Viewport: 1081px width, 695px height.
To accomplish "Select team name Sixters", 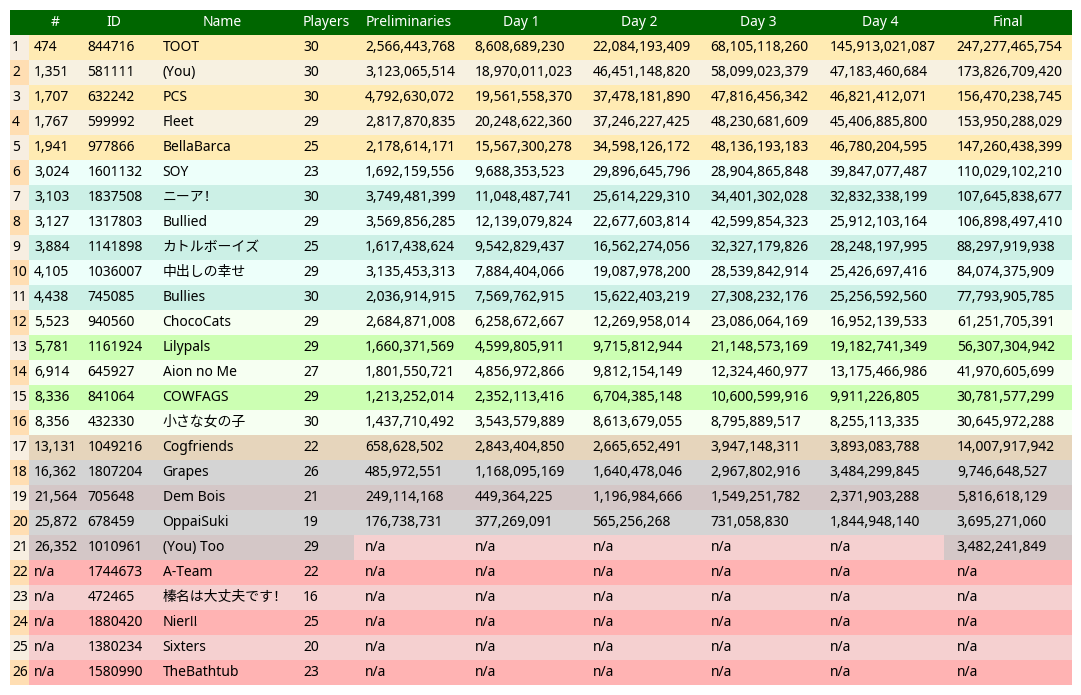I will 184,646.
